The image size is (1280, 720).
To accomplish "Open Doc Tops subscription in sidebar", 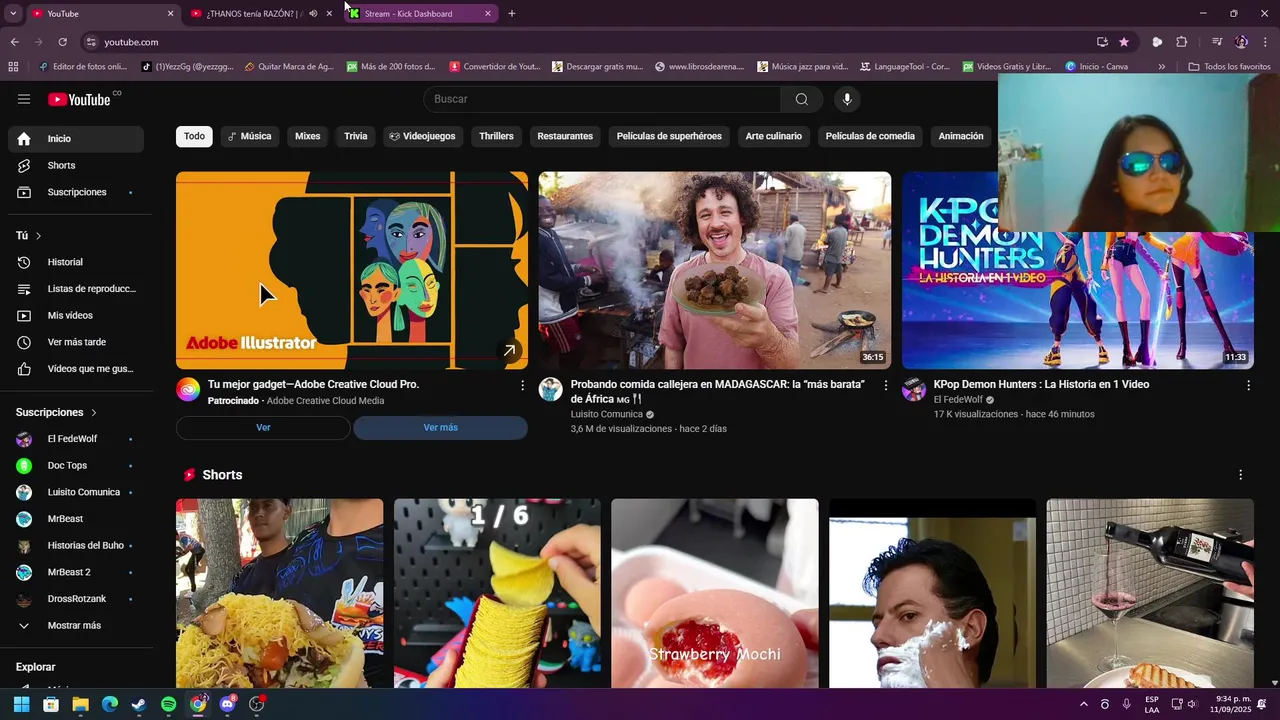I will (76, 466).
